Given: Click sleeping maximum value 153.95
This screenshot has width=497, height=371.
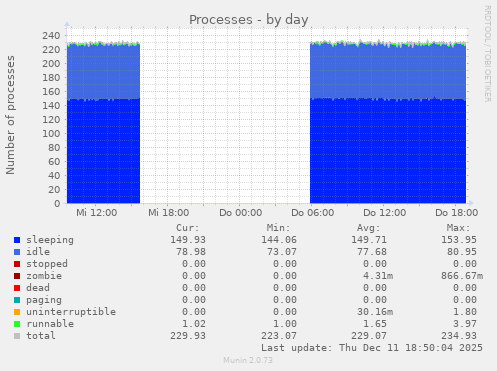Looking at the screenshot, I should click(x=459, y=240).
